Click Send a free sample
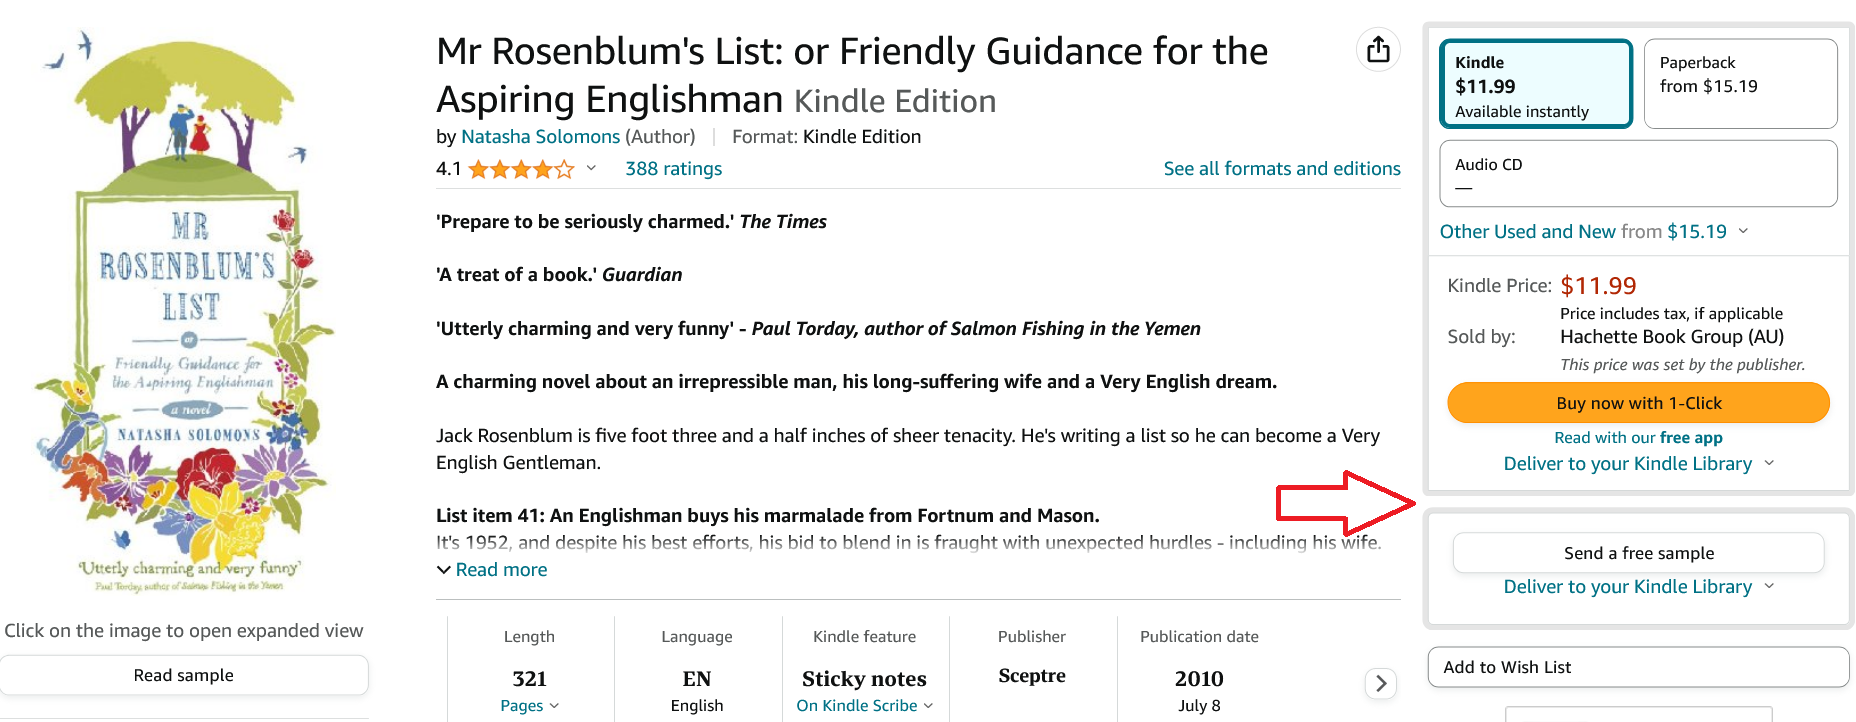Viewport: 1856px width, 722px height. (x=1638, y=552)
